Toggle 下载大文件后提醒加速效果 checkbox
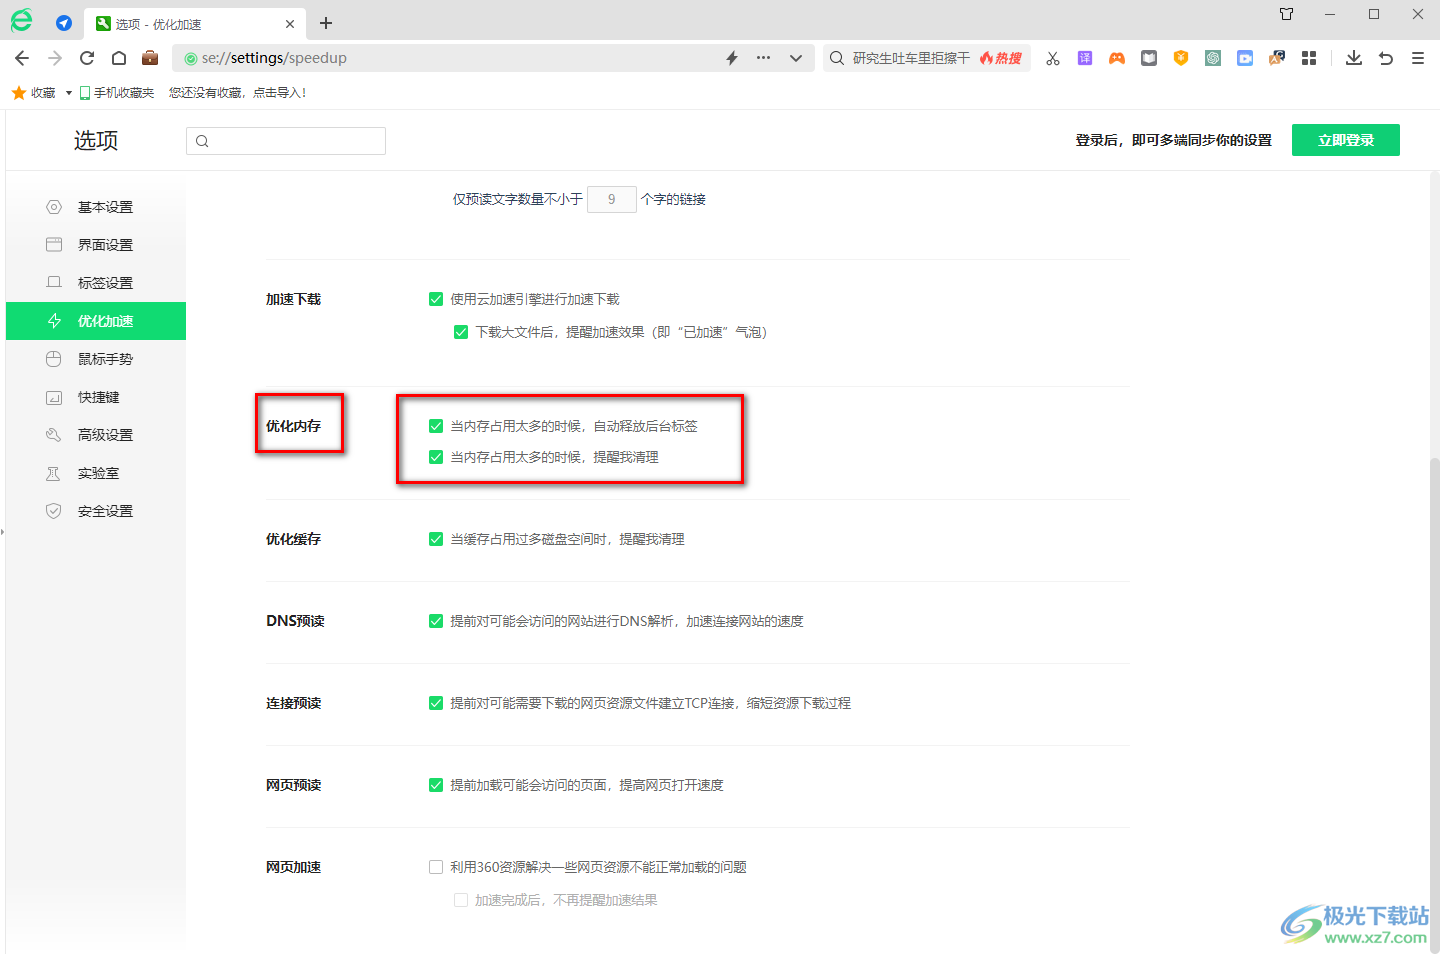Viewport: 1440px width, 954px height. [461, 332]
